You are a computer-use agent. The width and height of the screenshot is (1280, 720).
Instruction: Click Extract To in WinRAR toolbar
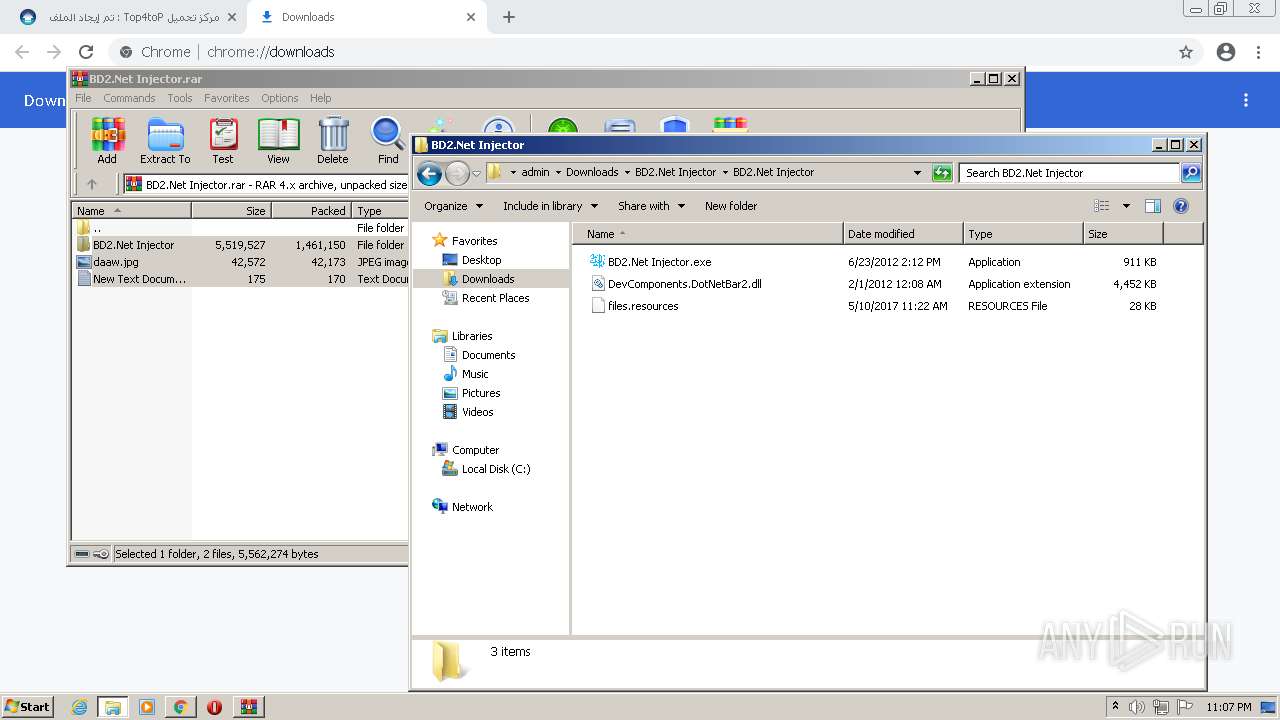(x=165, y=141)
